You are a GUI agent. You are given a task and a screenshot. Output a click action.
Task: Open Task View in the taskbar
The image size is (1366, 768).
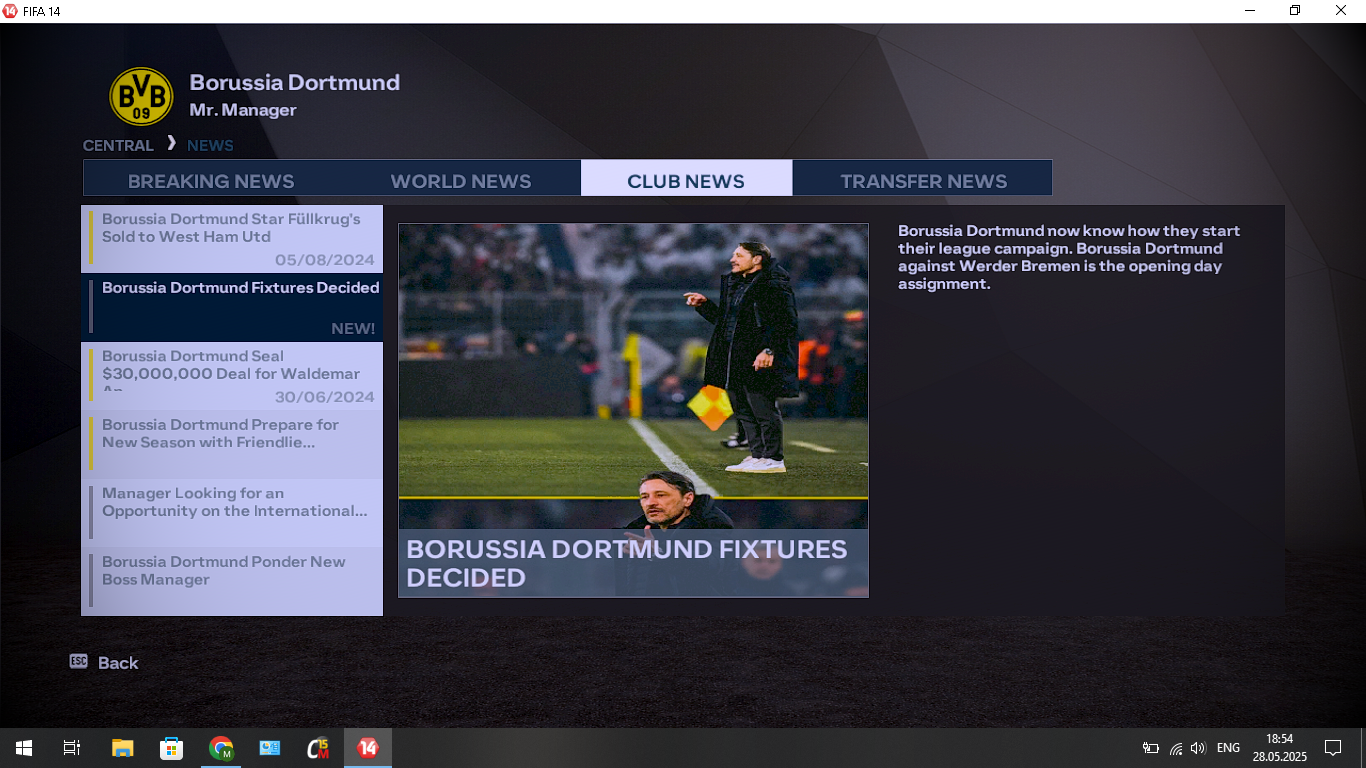72,748
